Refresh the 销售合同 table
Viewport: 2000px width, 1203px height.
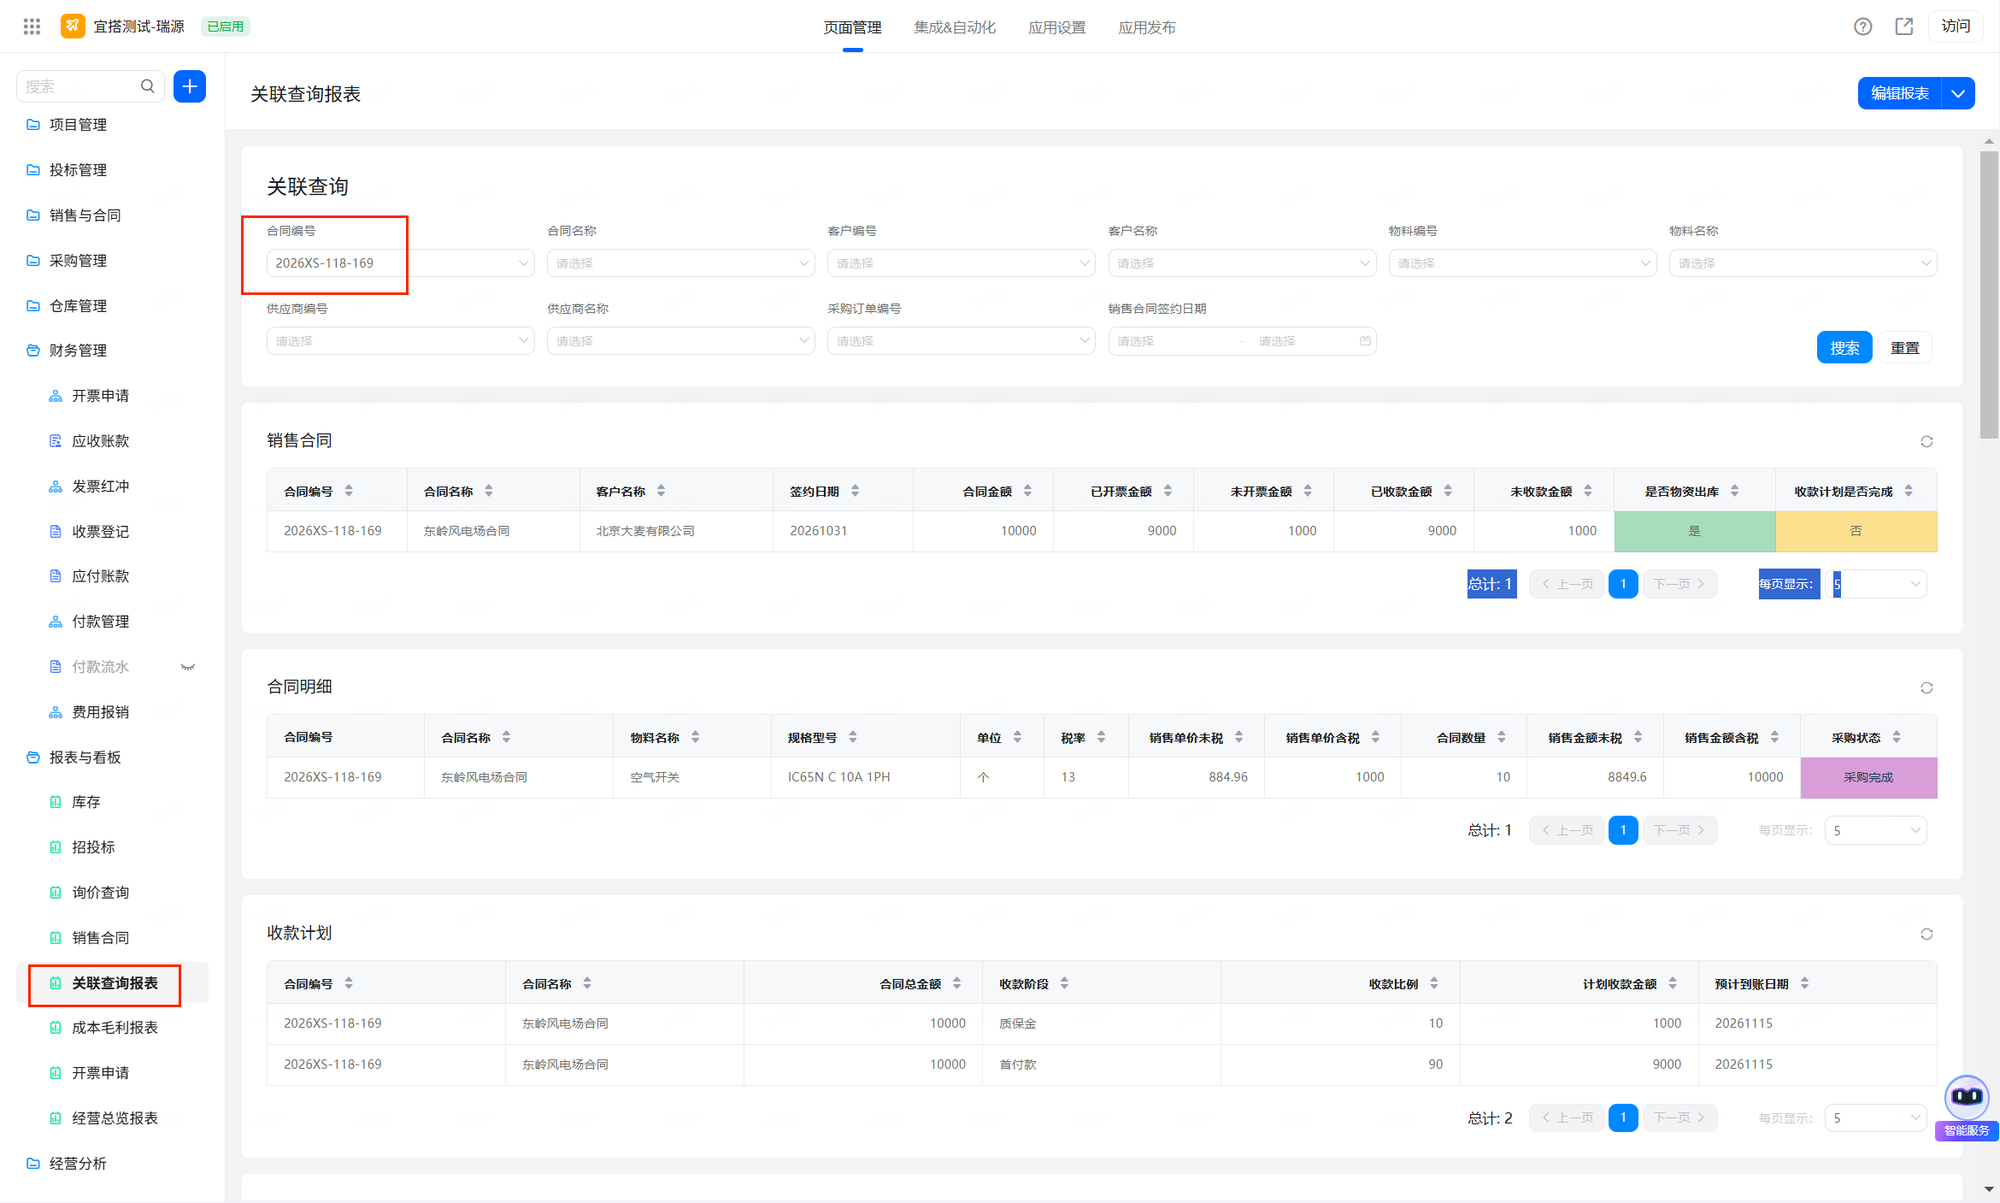click(x=1926, y=441)
